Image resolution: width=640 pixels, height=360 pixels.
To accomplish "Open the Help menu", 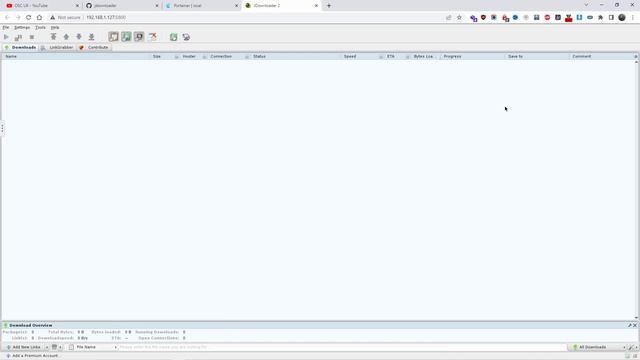I will pos(55,27).
